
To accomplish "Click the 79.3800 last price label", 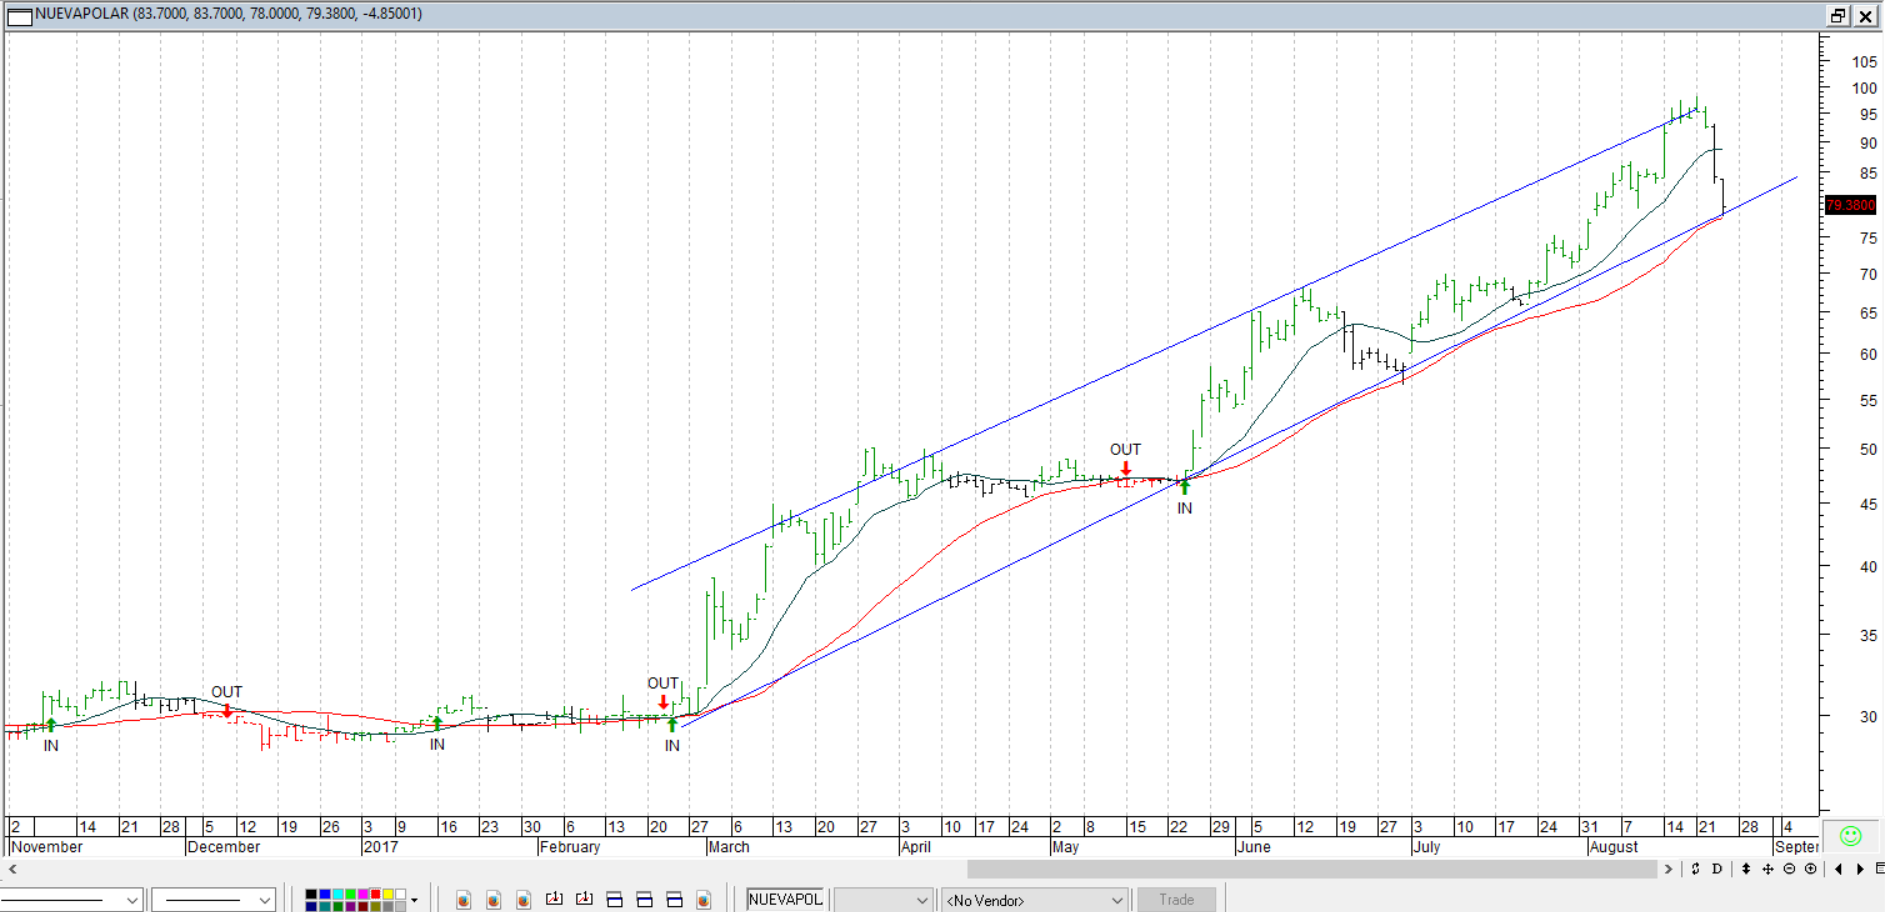I will pyautogui.click(x=1850, y=205).
